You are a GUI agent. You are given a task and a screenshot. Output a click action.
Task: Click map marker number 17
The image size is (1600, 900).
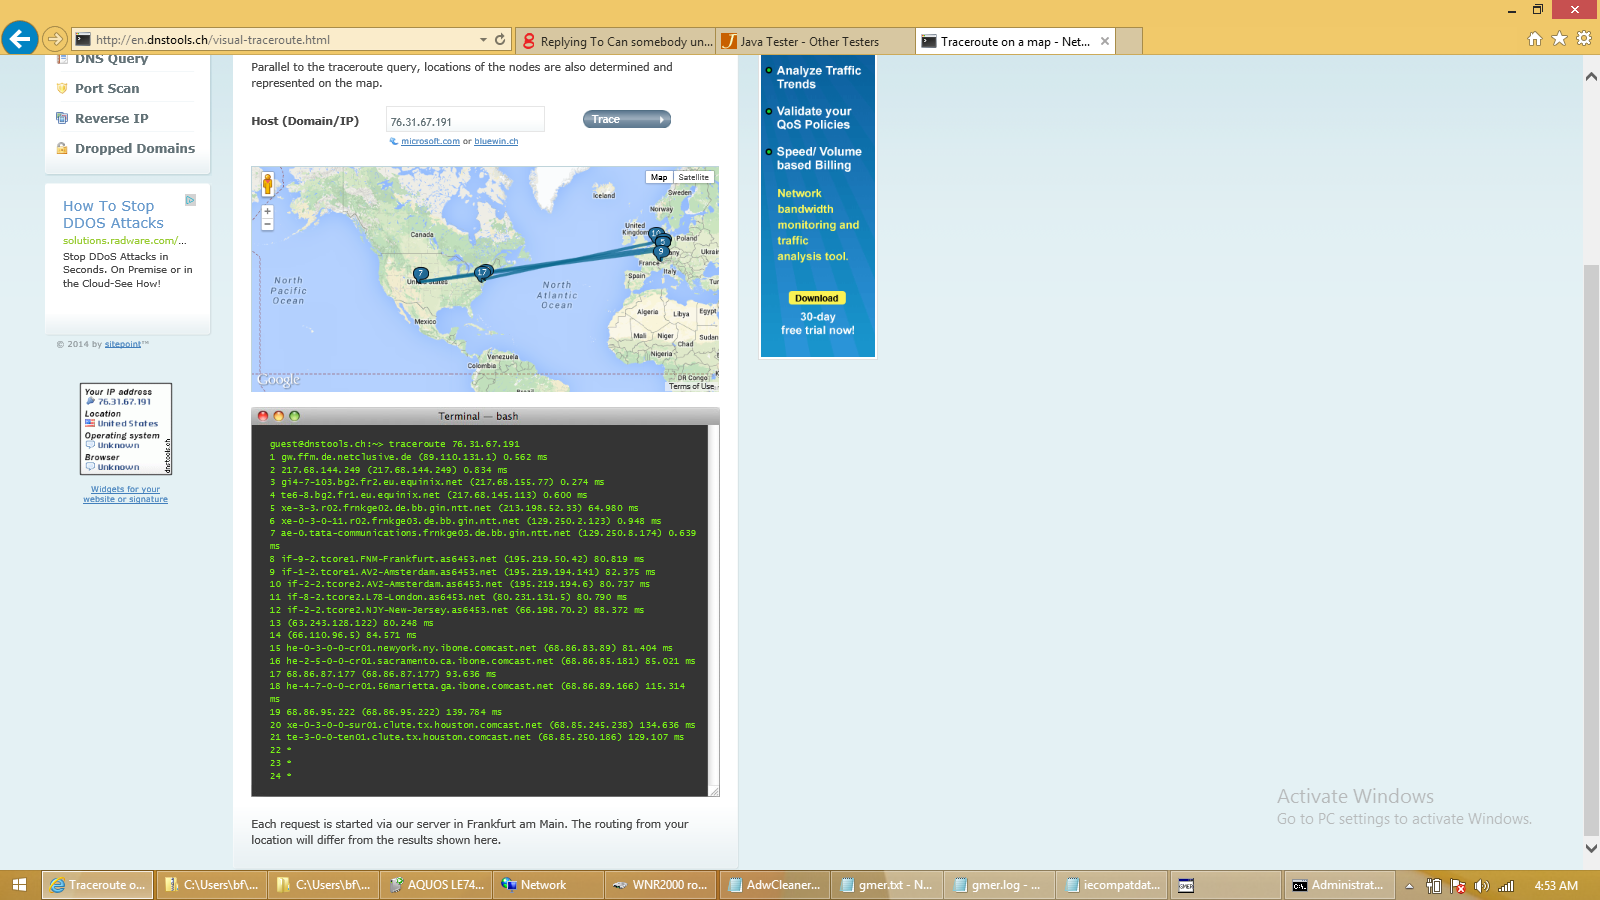pyautogui.click(x=482, y=272)
